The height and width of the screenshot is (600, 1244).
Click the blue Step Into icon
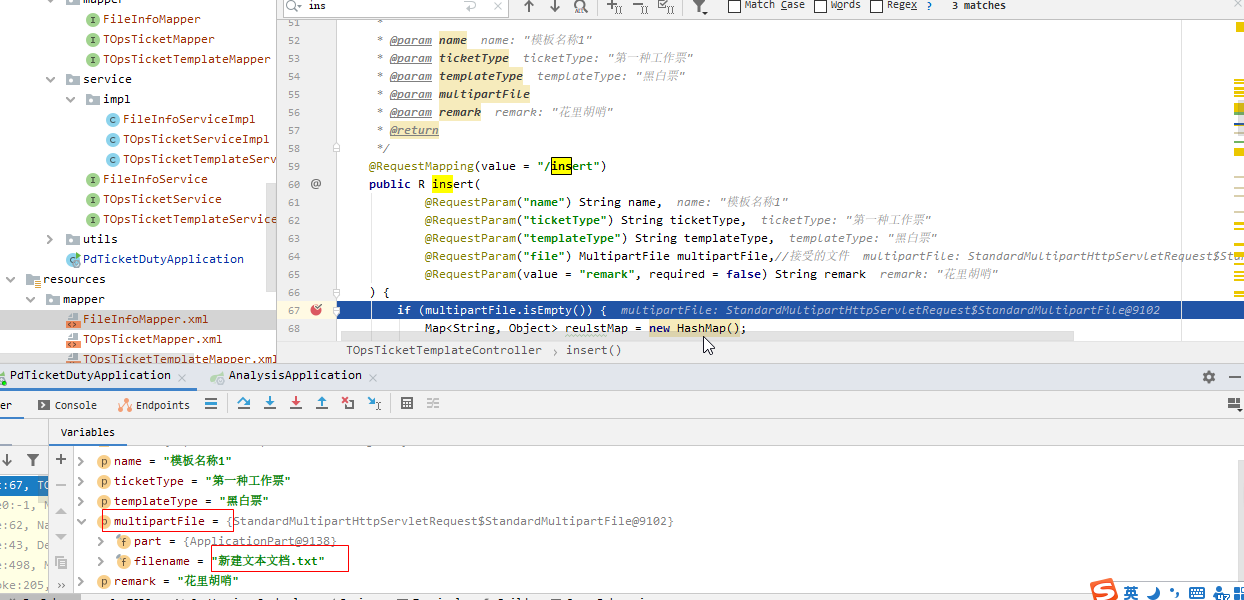[270, 404]
